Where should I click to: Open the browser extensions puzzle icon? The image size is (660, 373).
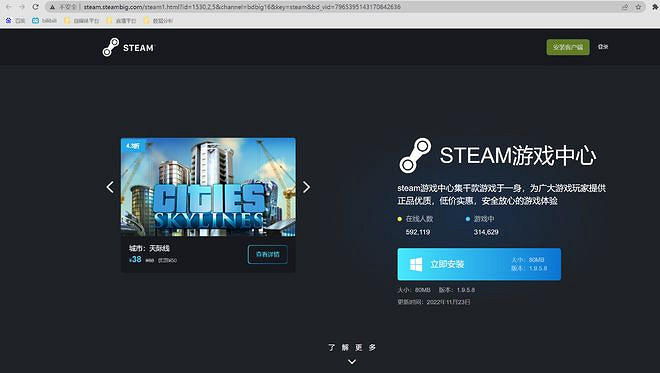tap(655, 7)
